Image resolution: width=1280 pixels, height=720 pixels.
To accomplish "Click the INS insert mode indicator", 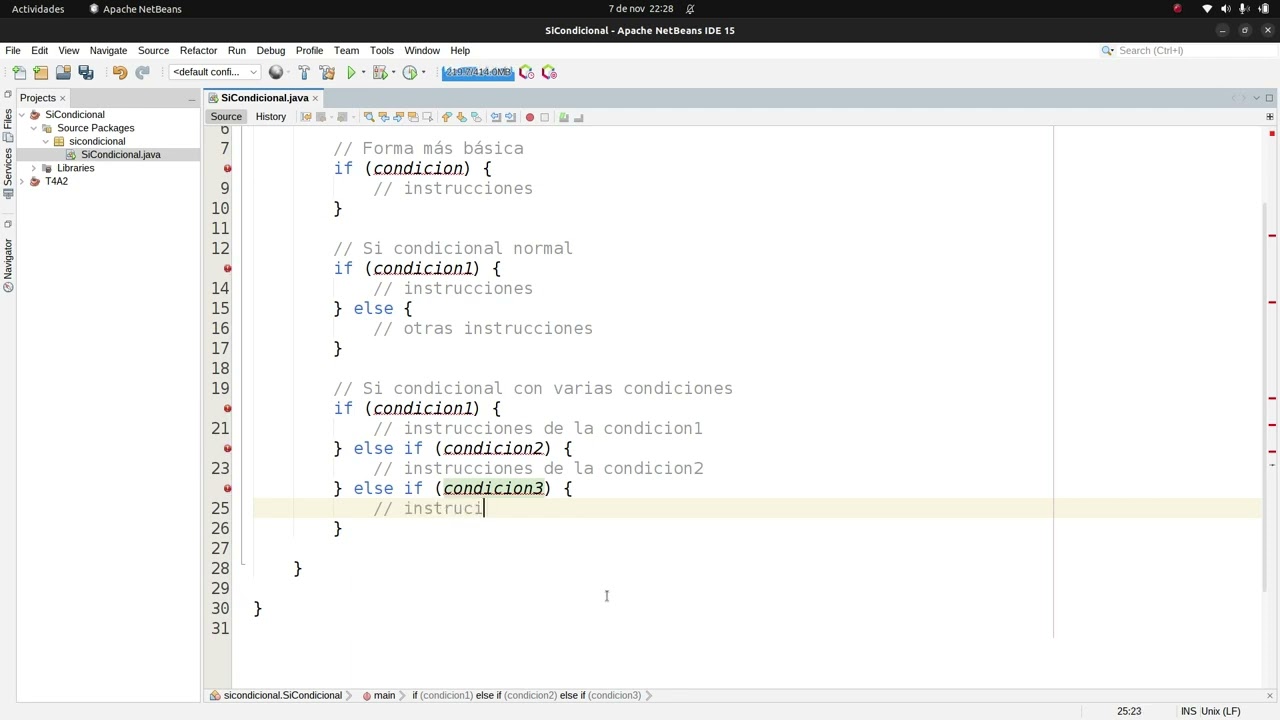I will [x=1188, y=711].
